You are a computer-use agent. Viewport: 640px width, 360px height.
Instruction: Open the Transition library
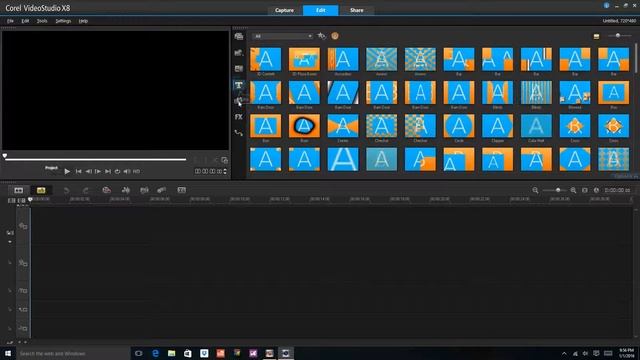(239, 69)
